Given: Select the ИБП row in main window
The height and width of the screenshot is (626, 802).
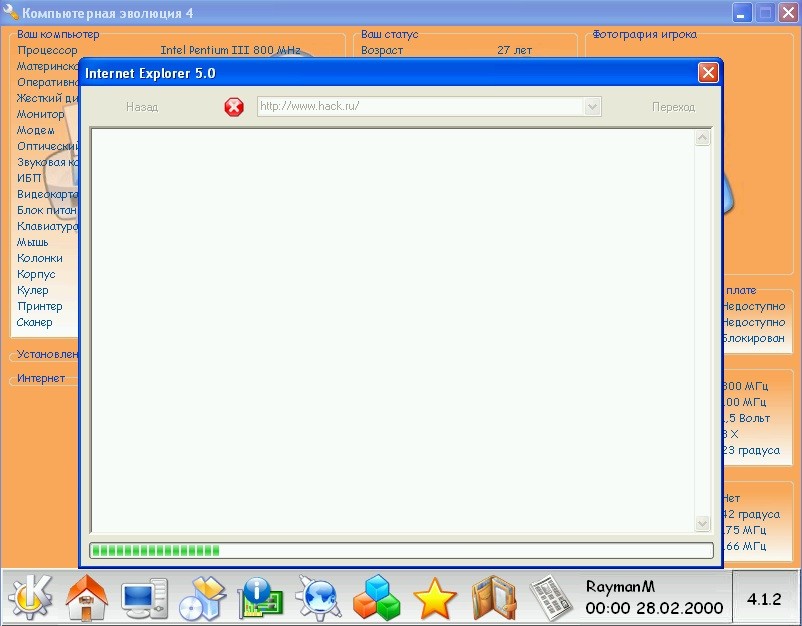Looking at the screenshot, I should (29, 178).
